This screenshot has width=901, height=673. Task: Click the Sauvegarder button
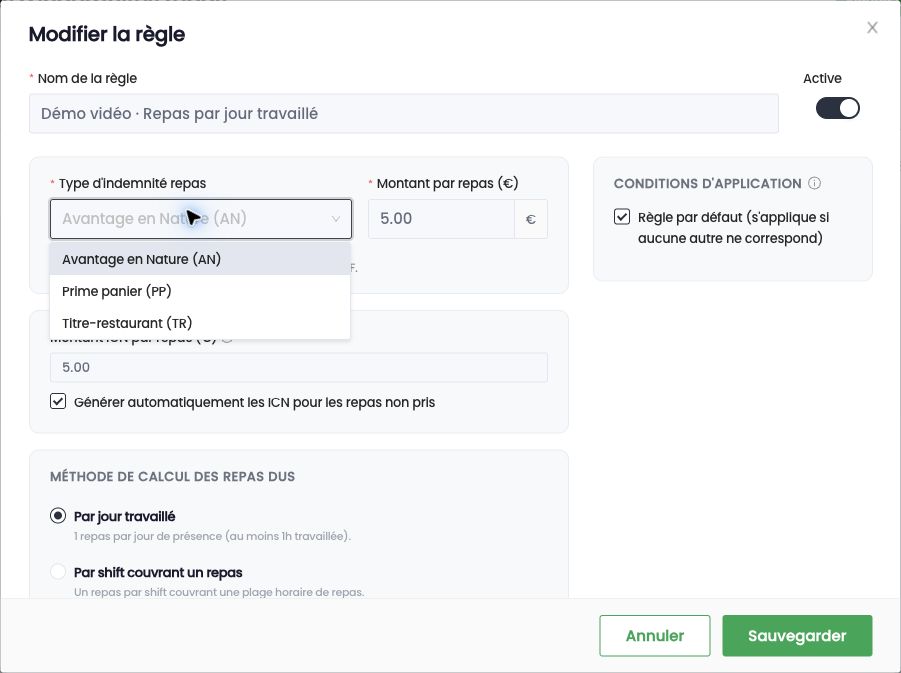(x=797, y=636)
